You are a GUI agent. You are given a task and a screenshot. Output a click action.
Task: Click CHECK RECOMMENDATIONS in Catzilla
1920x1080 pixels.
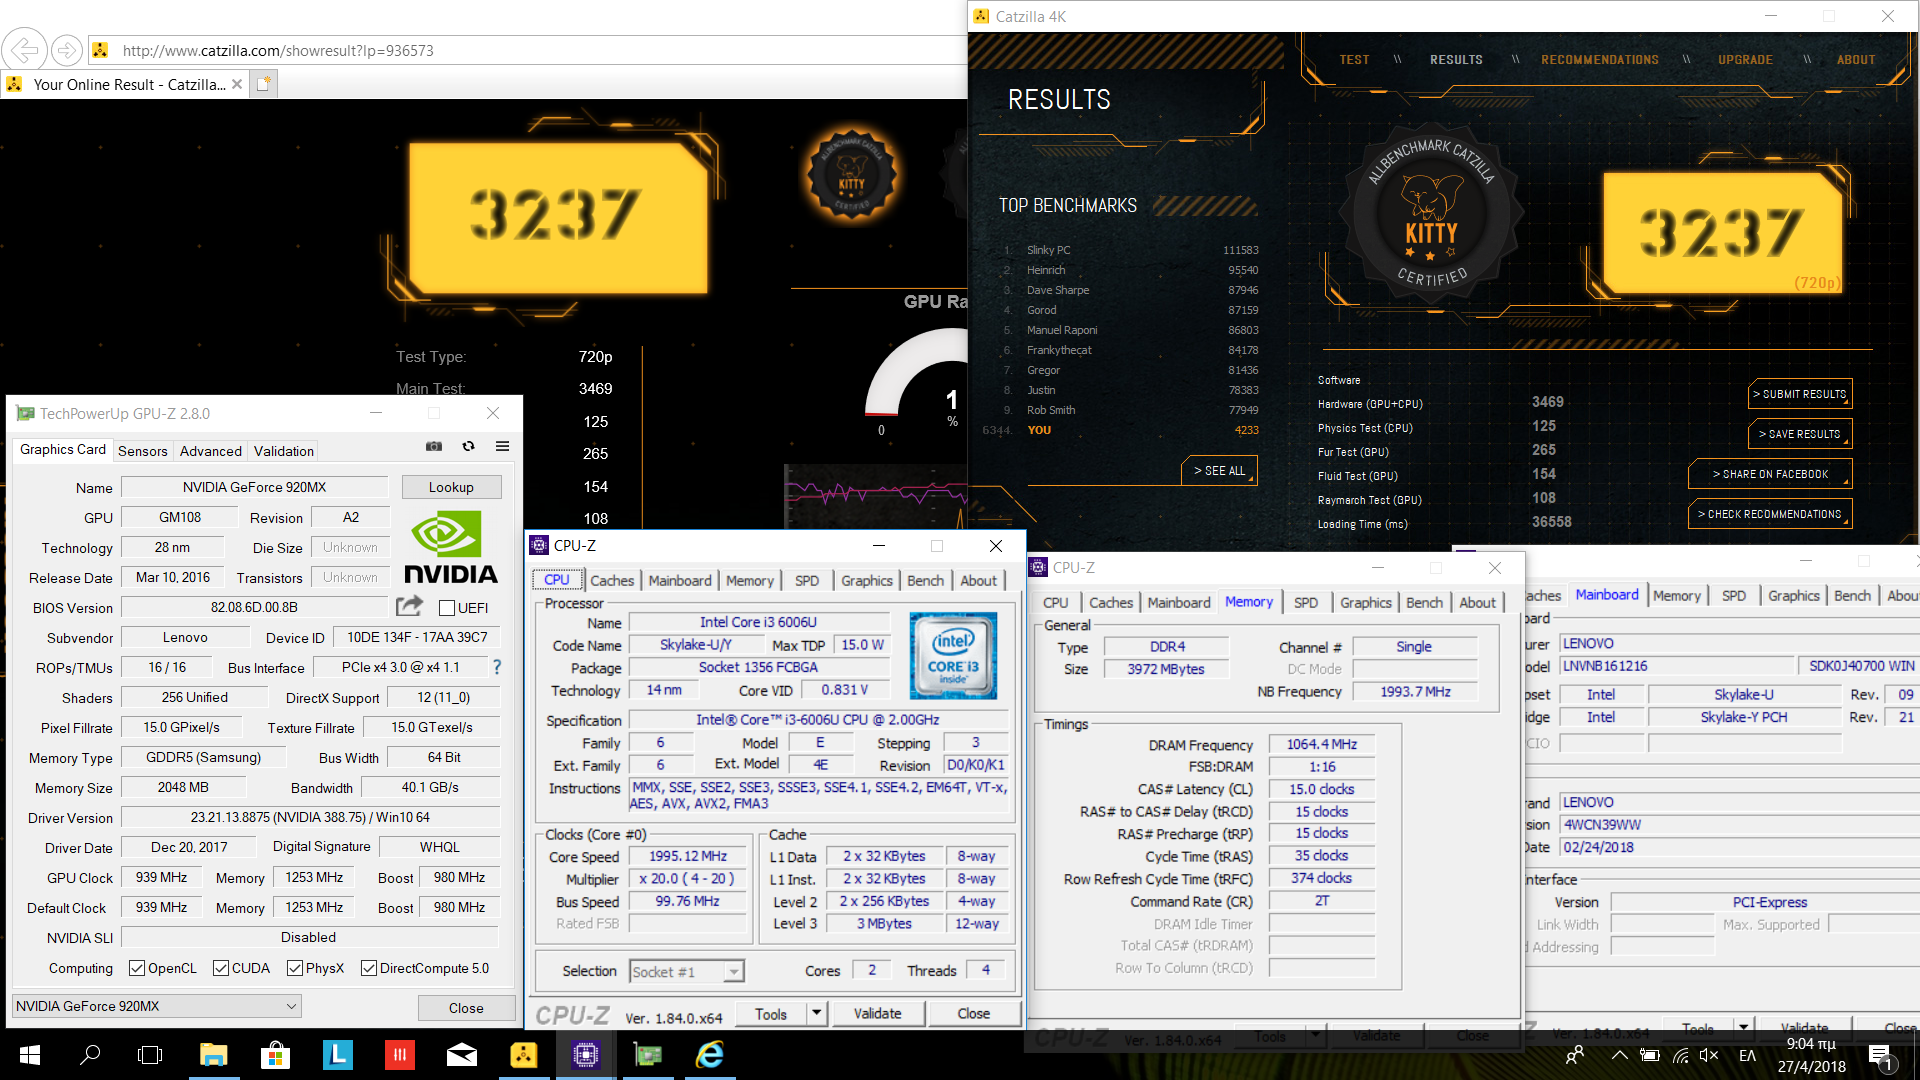tap(1770, 514)
